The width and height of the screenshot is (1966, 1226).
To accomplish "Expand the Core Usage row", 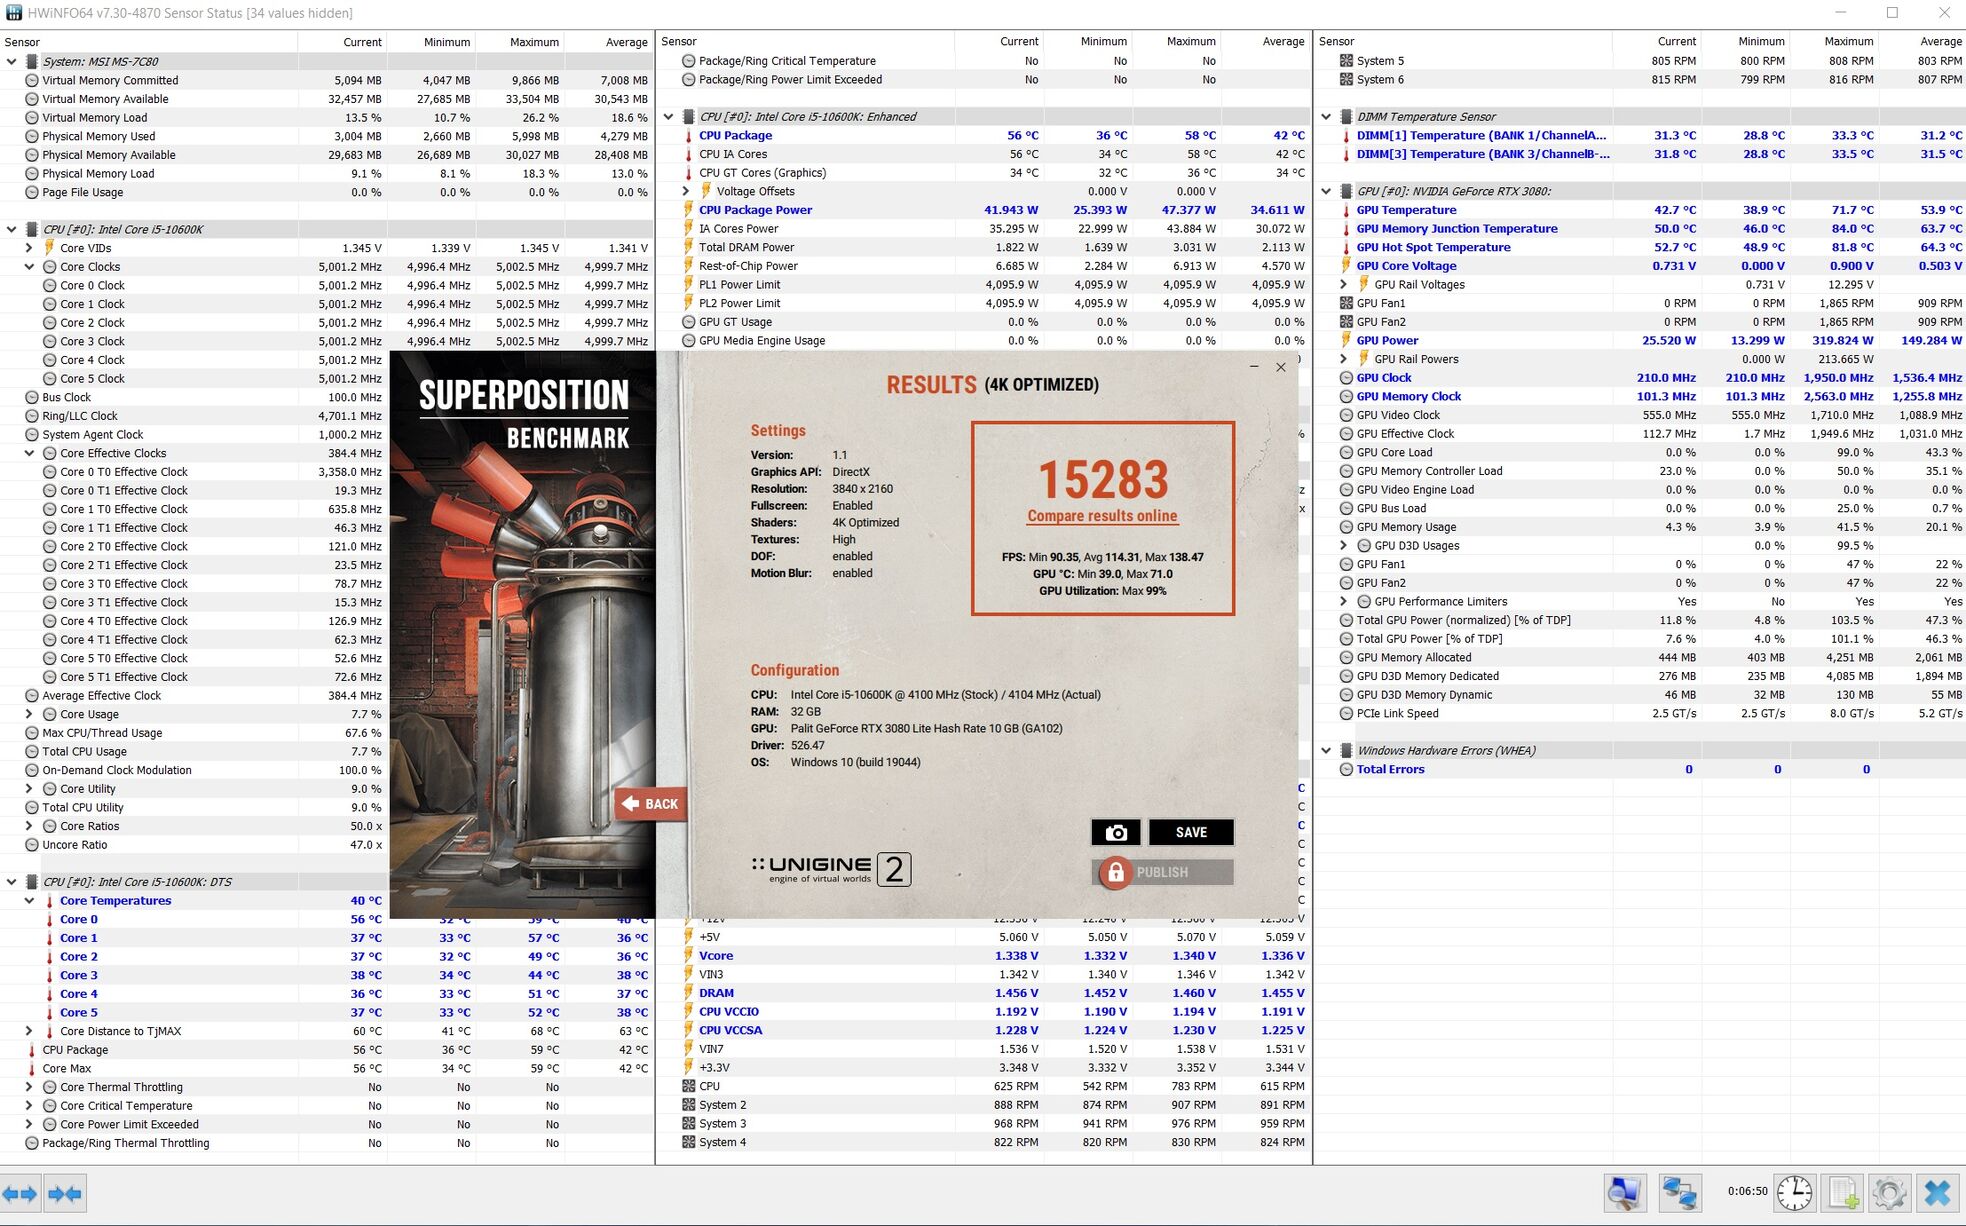I will [29, 714].
